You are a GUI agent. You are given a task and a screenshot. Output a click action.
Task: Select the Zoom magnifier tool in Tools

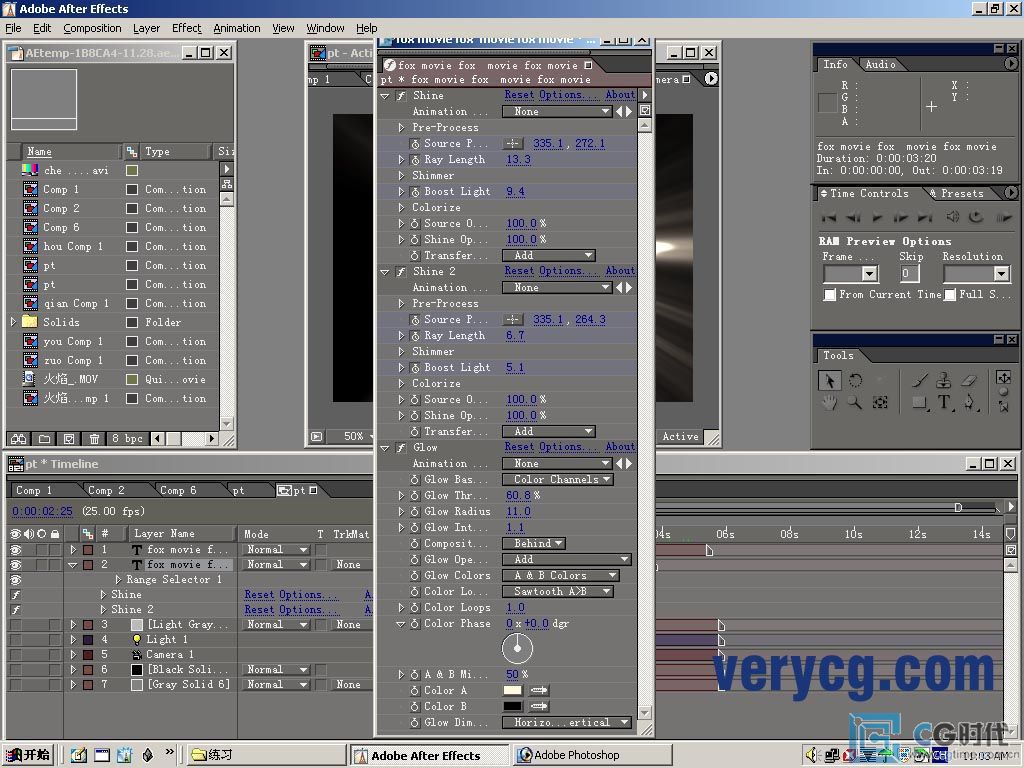855,402
